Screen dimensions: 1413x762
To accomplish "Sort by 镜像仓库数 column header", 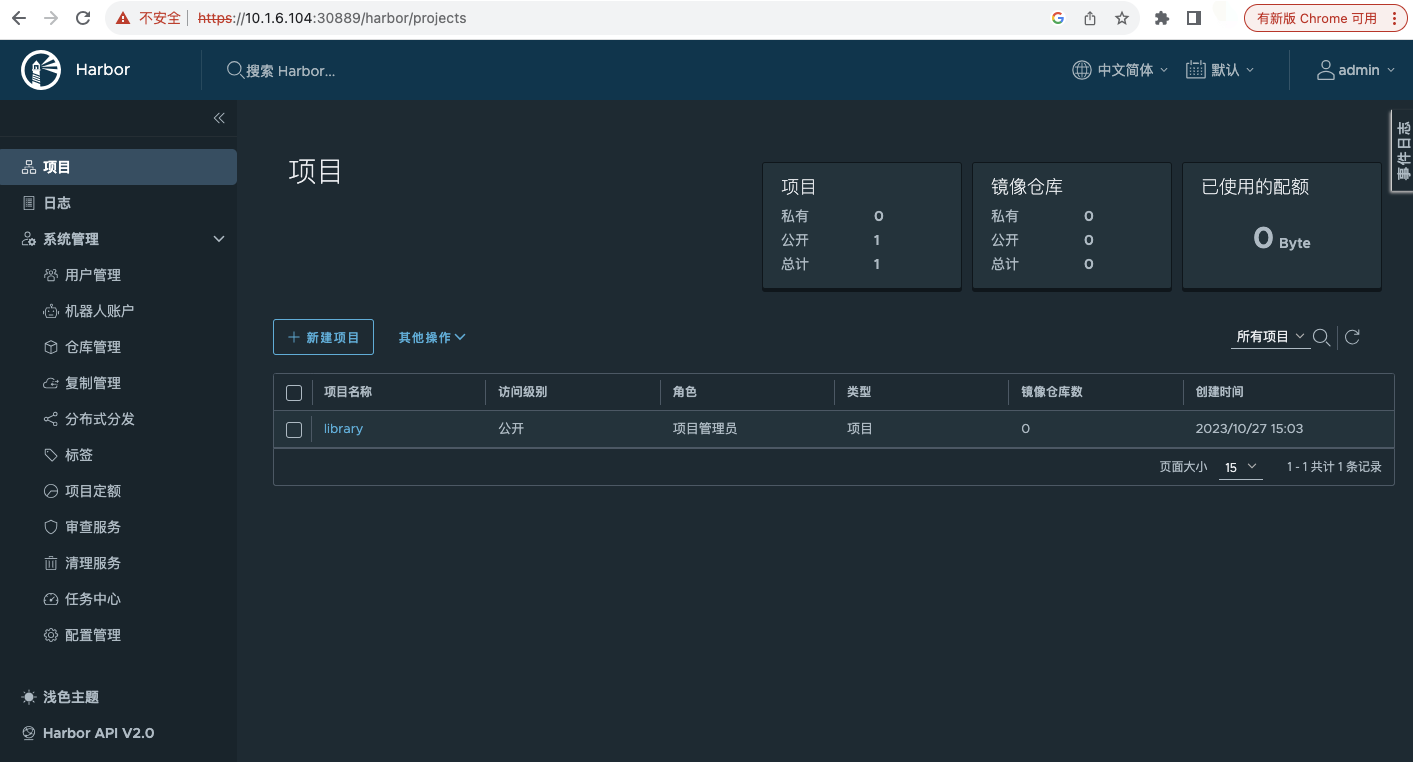I will [1052, 392].
